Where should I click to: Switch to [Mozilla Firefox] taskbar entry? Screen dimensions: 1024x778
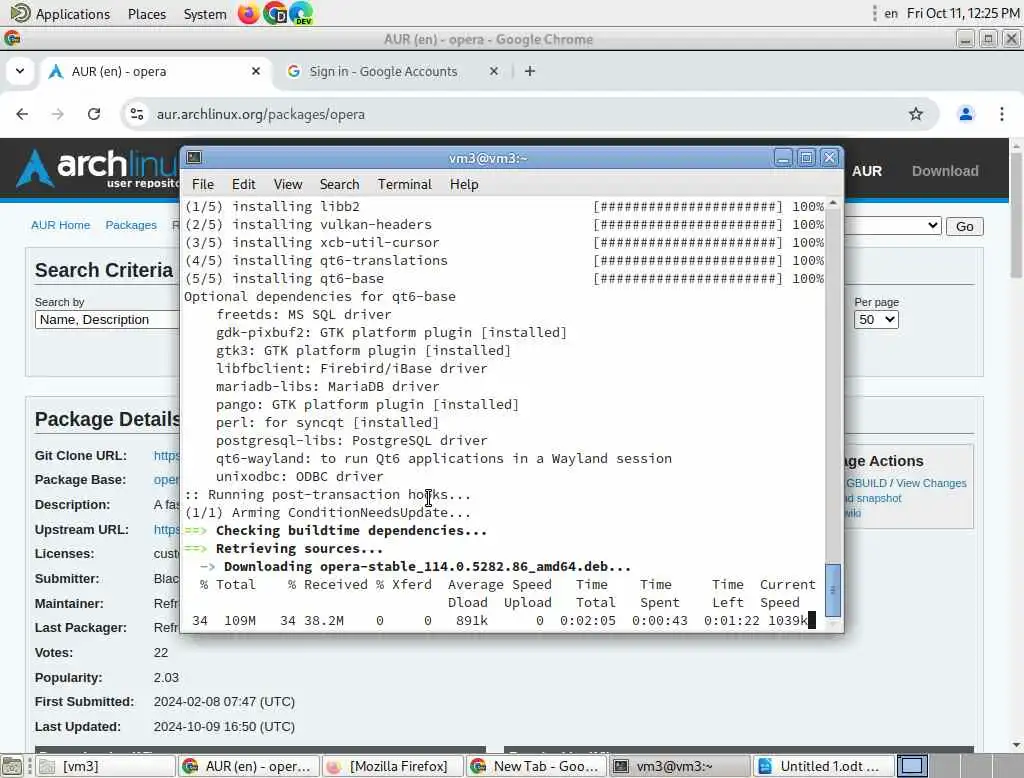(x=392, y=766)
